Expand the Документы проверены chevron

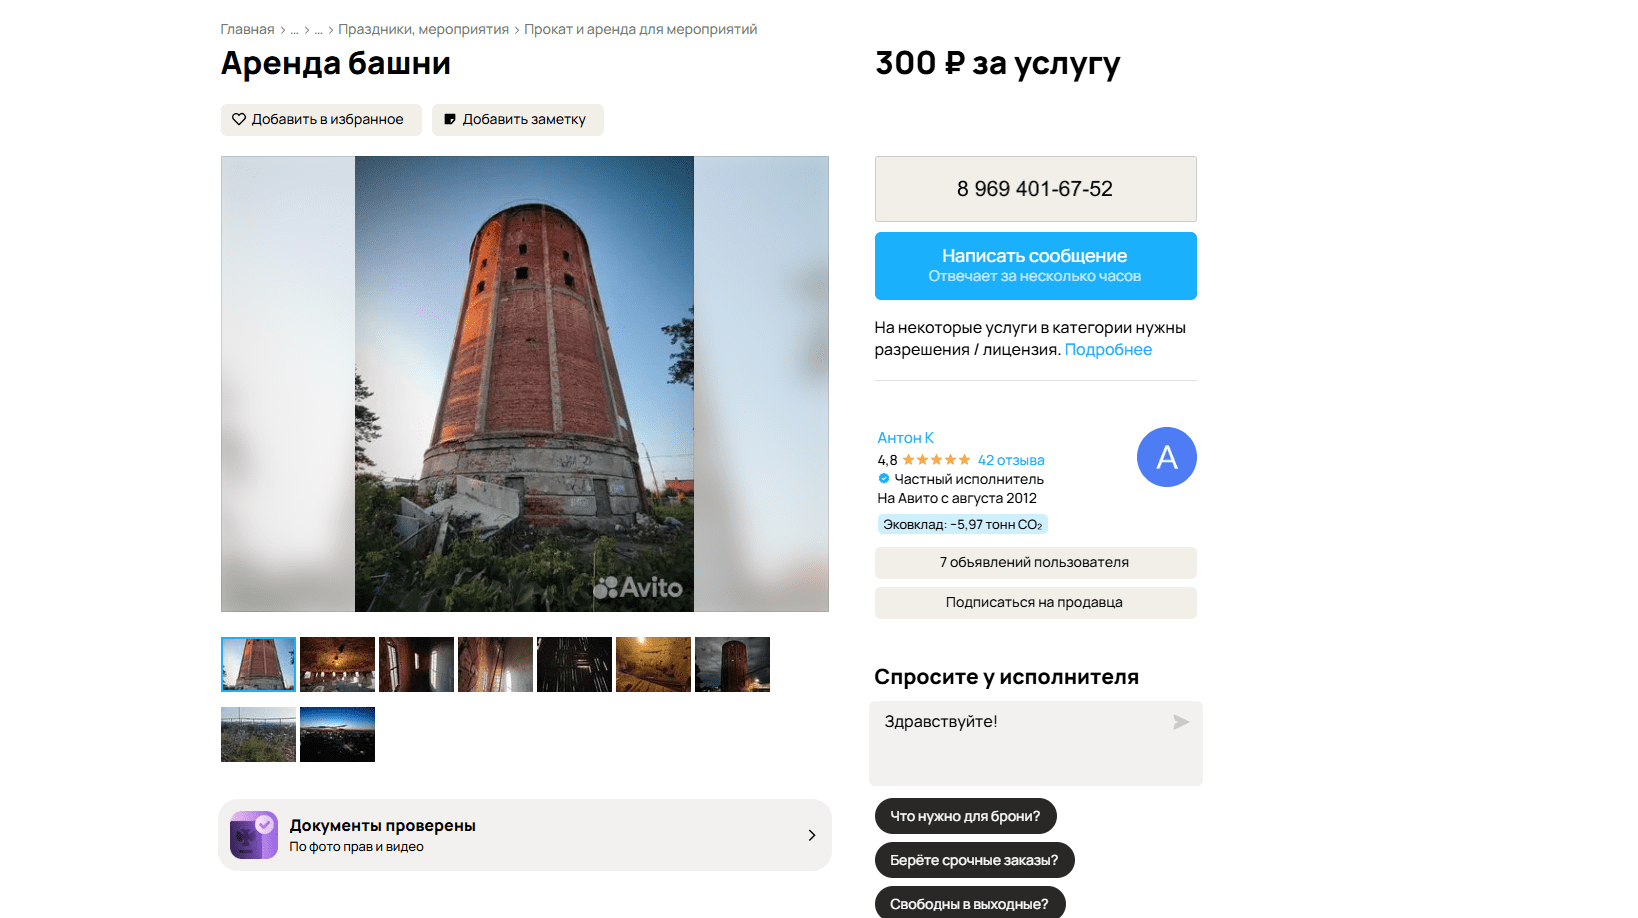pyautogui.click(x=811, y=835)
